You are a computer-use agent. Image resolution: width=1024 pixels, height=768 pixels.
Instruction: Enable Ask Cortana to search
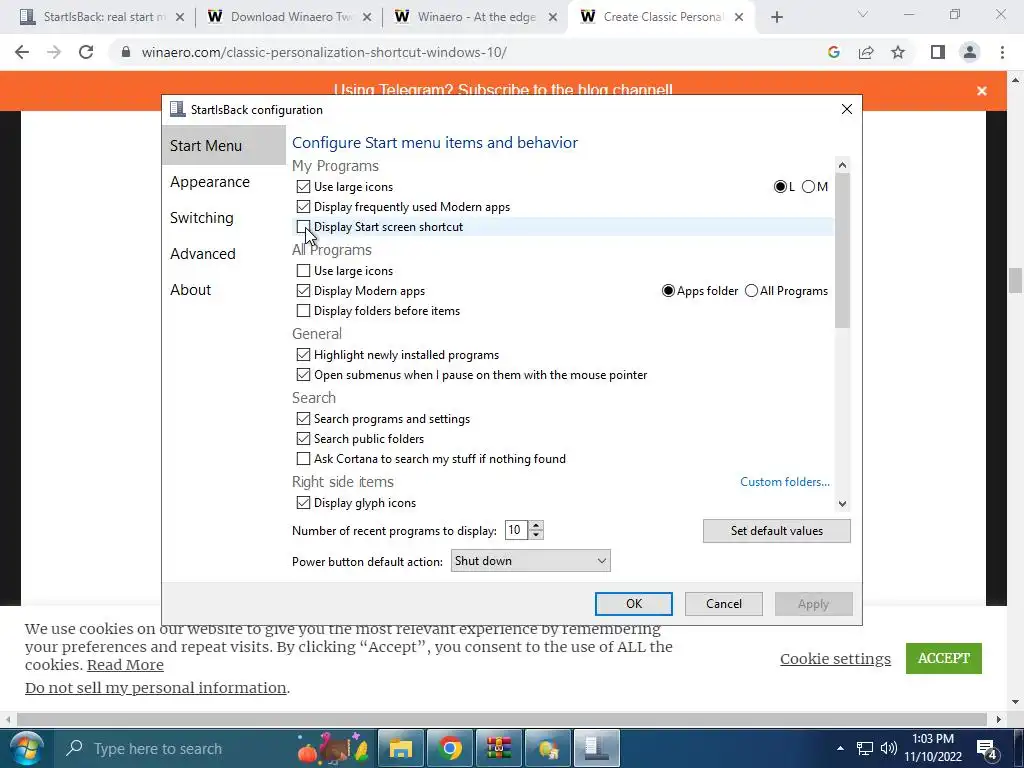[x=303, y=459]
